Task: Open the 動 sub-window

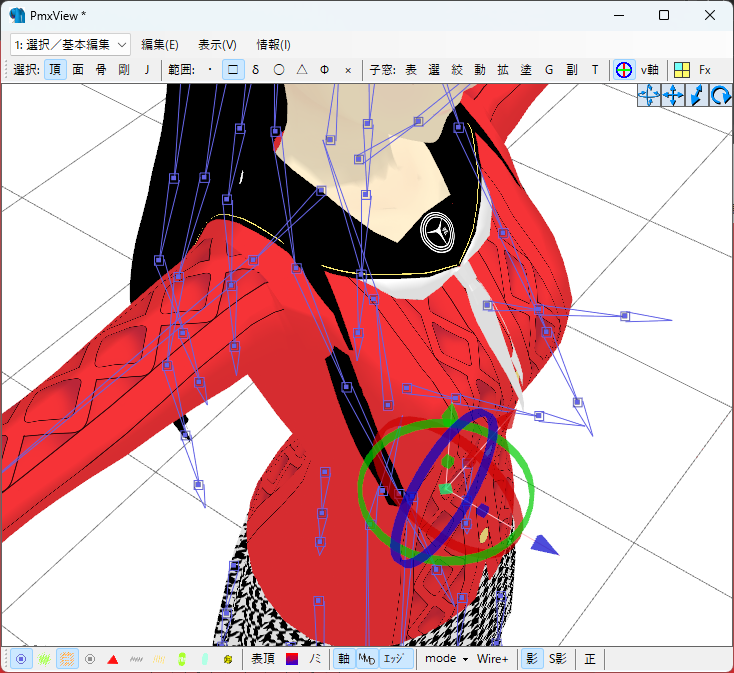Action: click(480, 70)
